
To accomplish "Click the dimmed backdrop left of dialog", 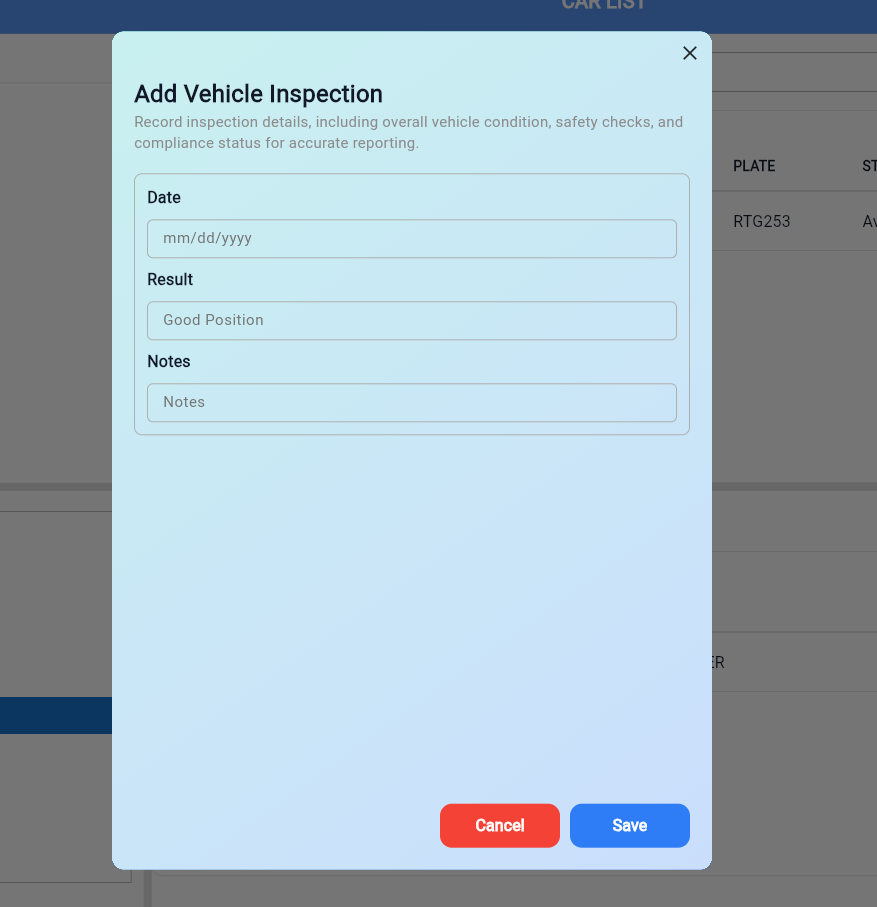I will tap(55, 300).
